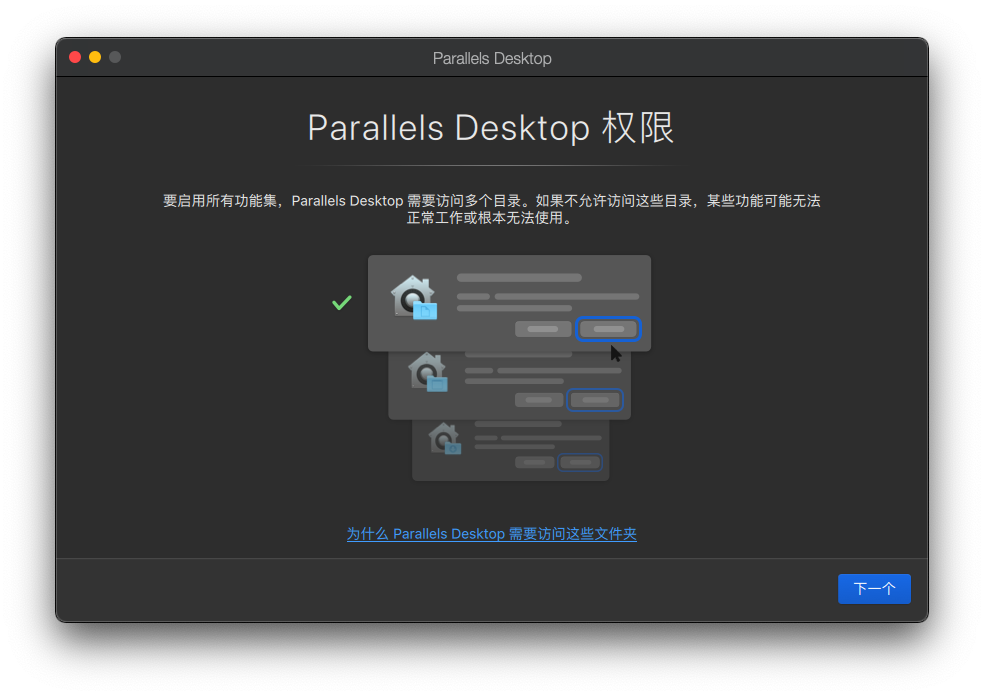Screen dimensions: 984x696
Task: Click the Parallels Desktop 权限 heading
Action: click(491, 128)
